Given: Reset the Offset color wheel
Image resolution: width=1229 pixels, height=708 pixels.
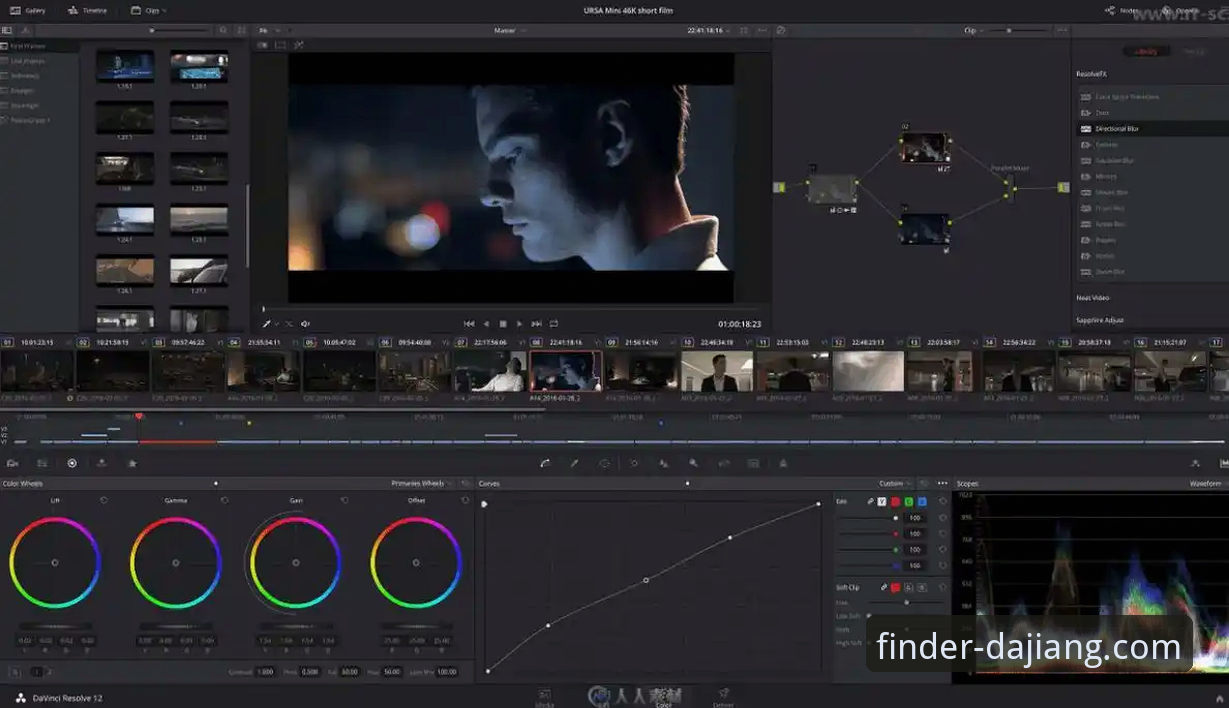Looking at the screenshot, I should click(x=464, y=499).
